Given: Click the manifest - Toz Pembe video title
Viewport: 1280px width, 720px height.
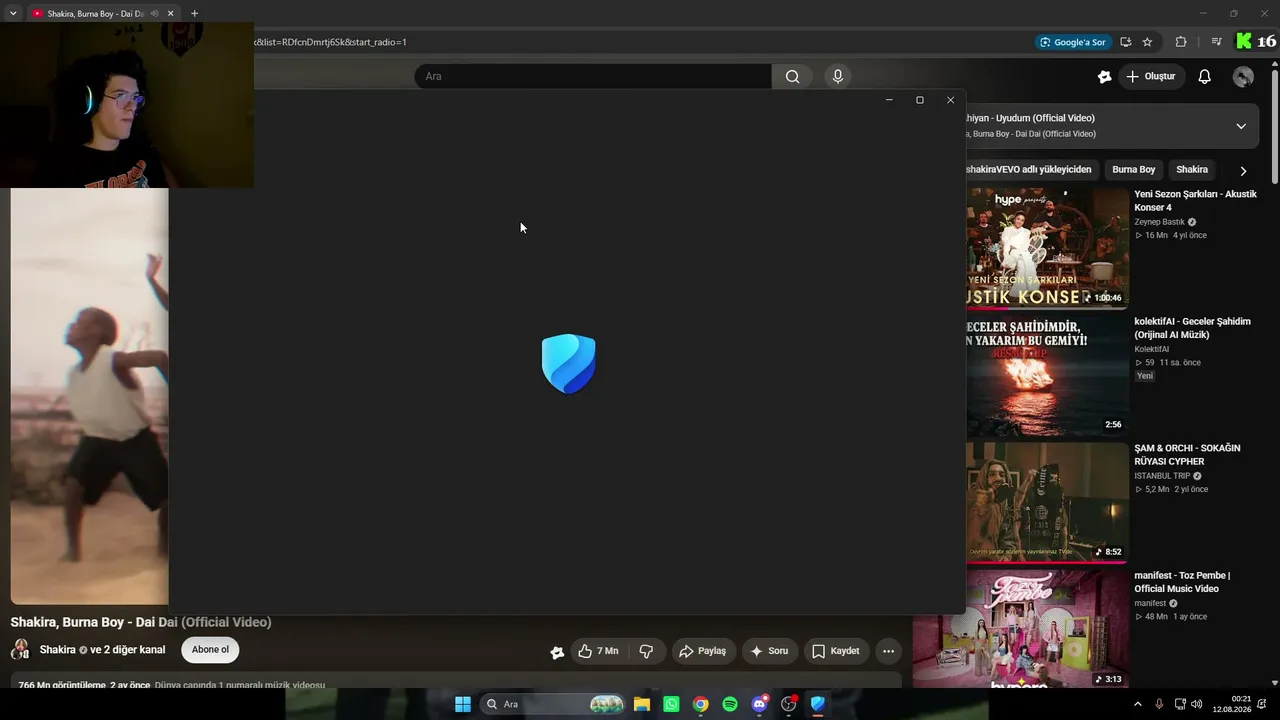Looking at the screenshot, I should pos(1182,582).
